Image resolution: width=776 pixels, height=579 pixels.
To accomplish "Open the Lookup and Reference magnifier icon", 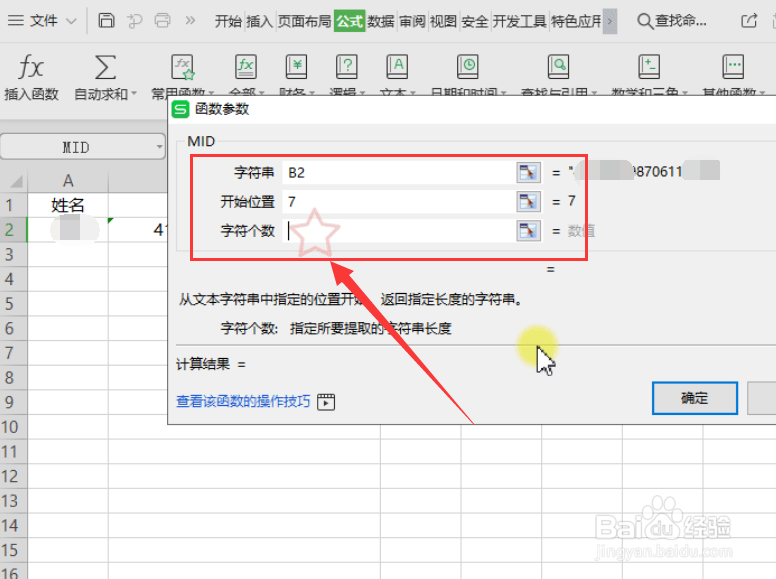I will tap(558, 67).
